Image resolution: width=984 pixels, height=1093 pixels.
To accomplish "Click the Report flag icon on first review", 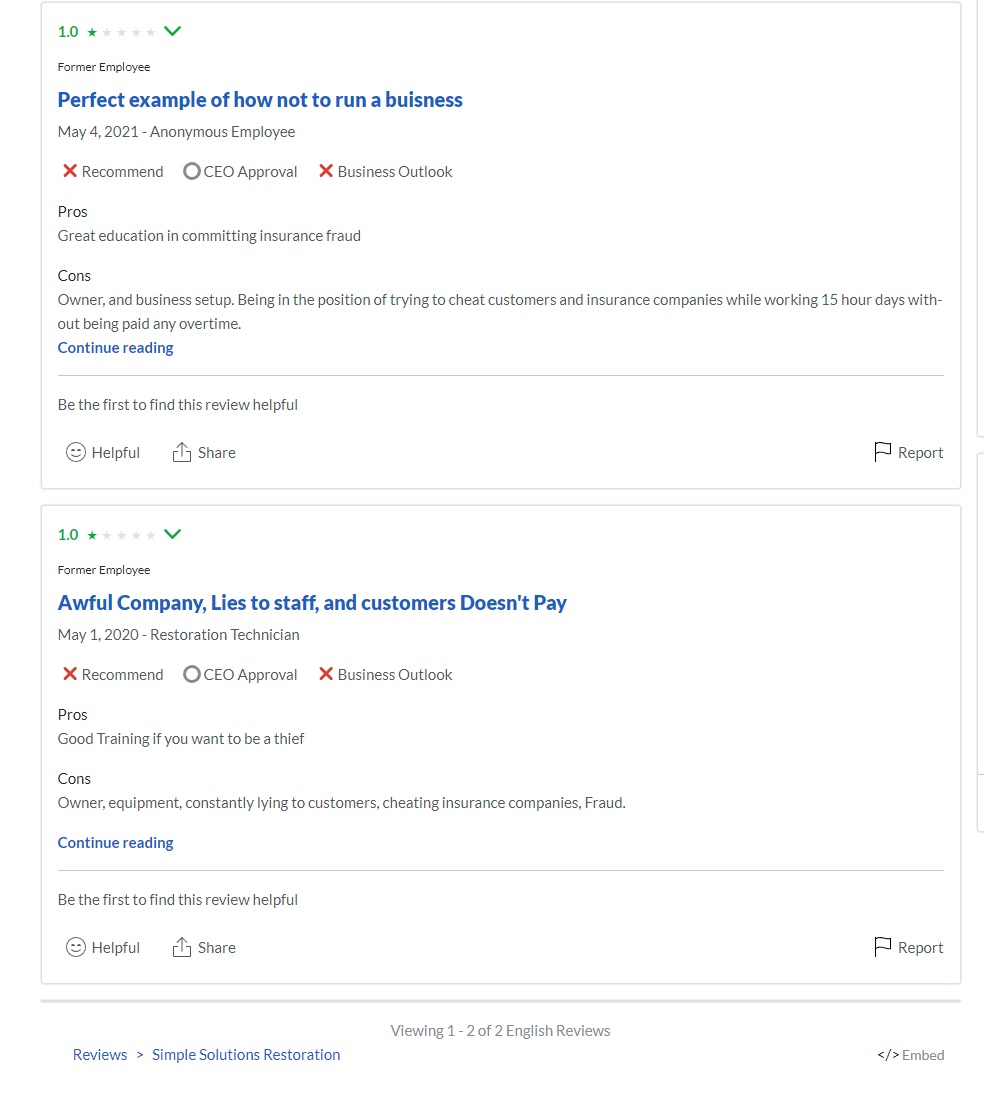I will point(882,453).
